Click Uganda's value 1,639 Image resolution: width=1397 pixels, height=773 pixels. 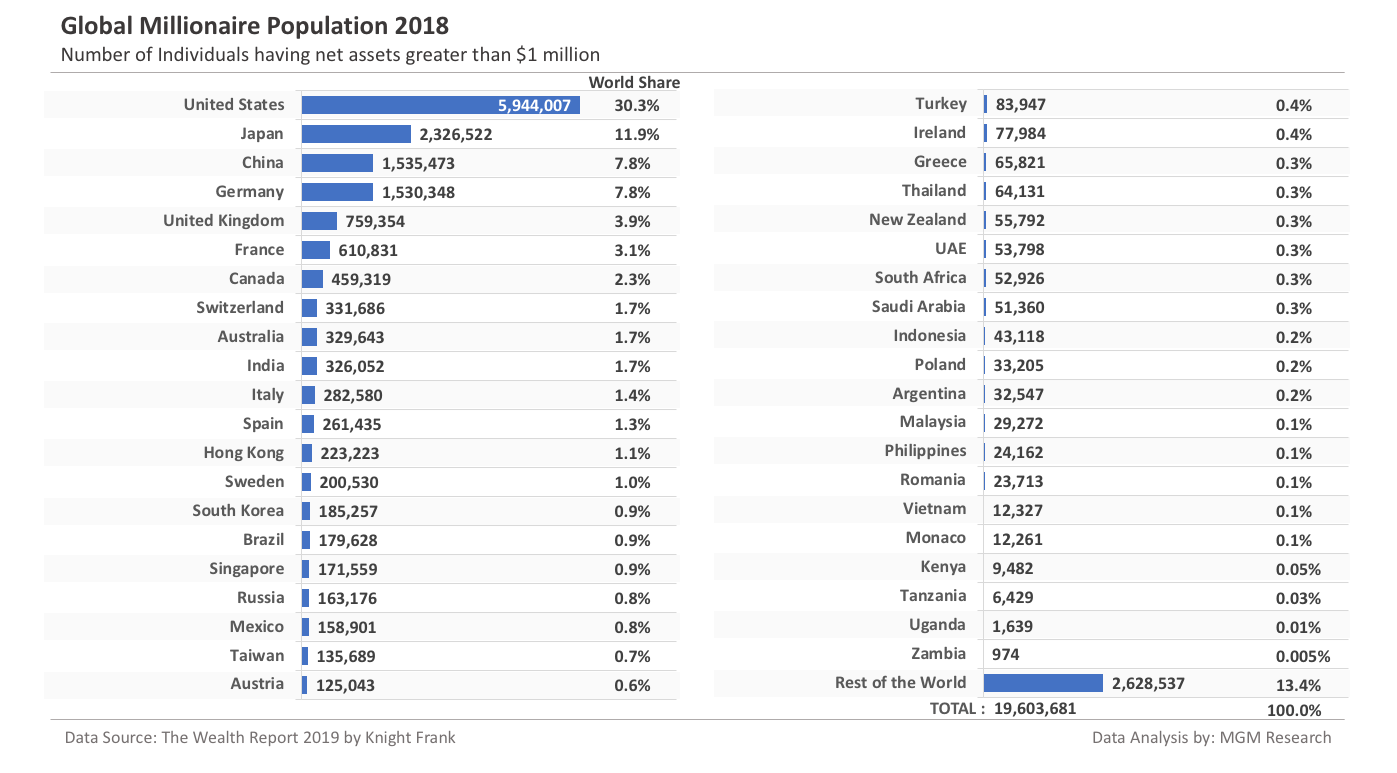pos(1013,627)
